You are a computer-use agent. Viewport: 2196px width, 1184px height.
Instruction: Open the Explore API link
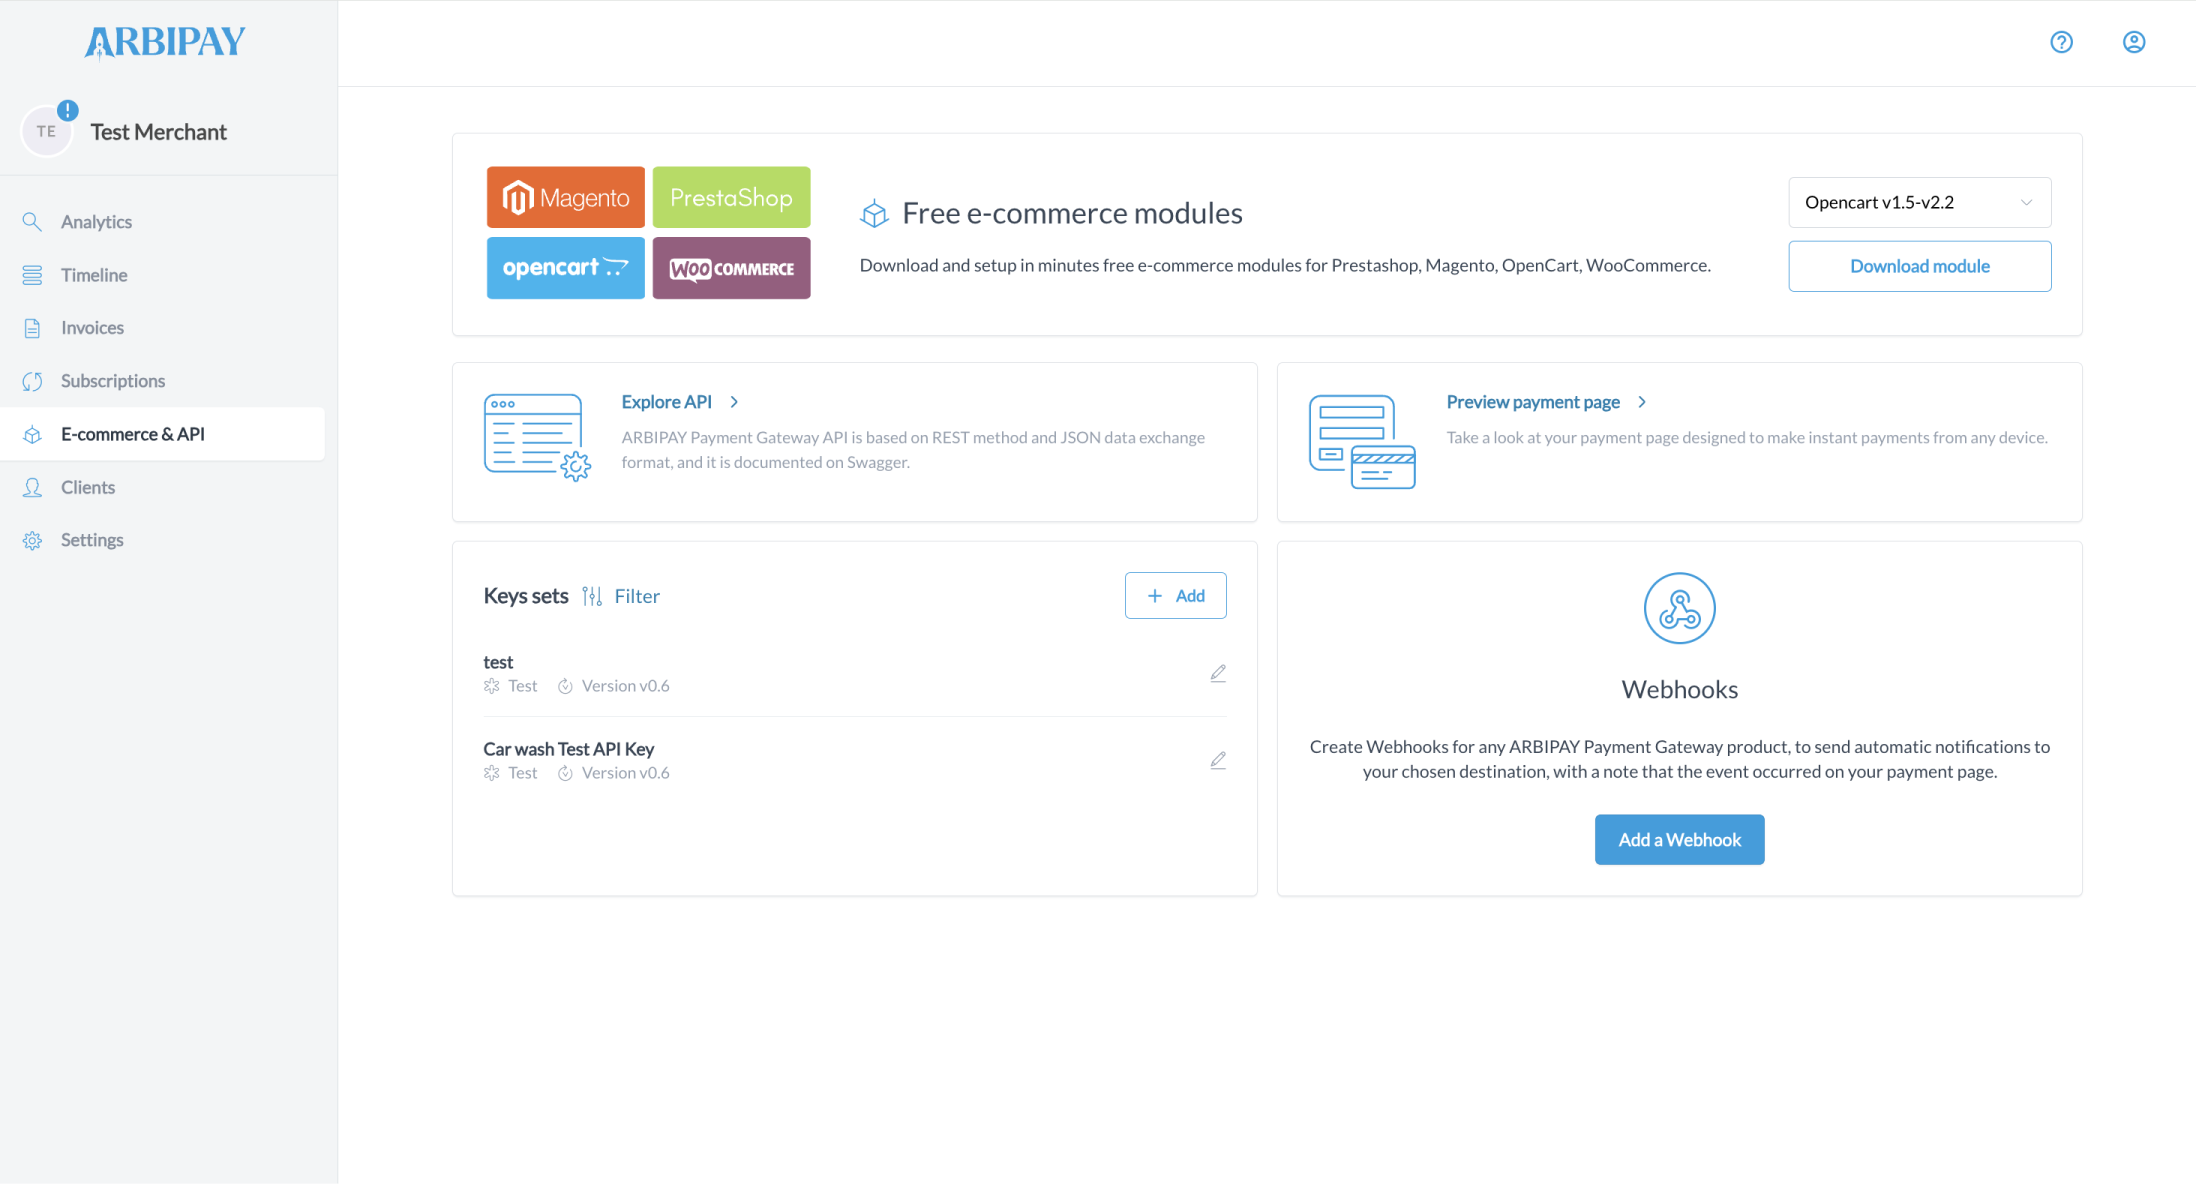[667, 401]
